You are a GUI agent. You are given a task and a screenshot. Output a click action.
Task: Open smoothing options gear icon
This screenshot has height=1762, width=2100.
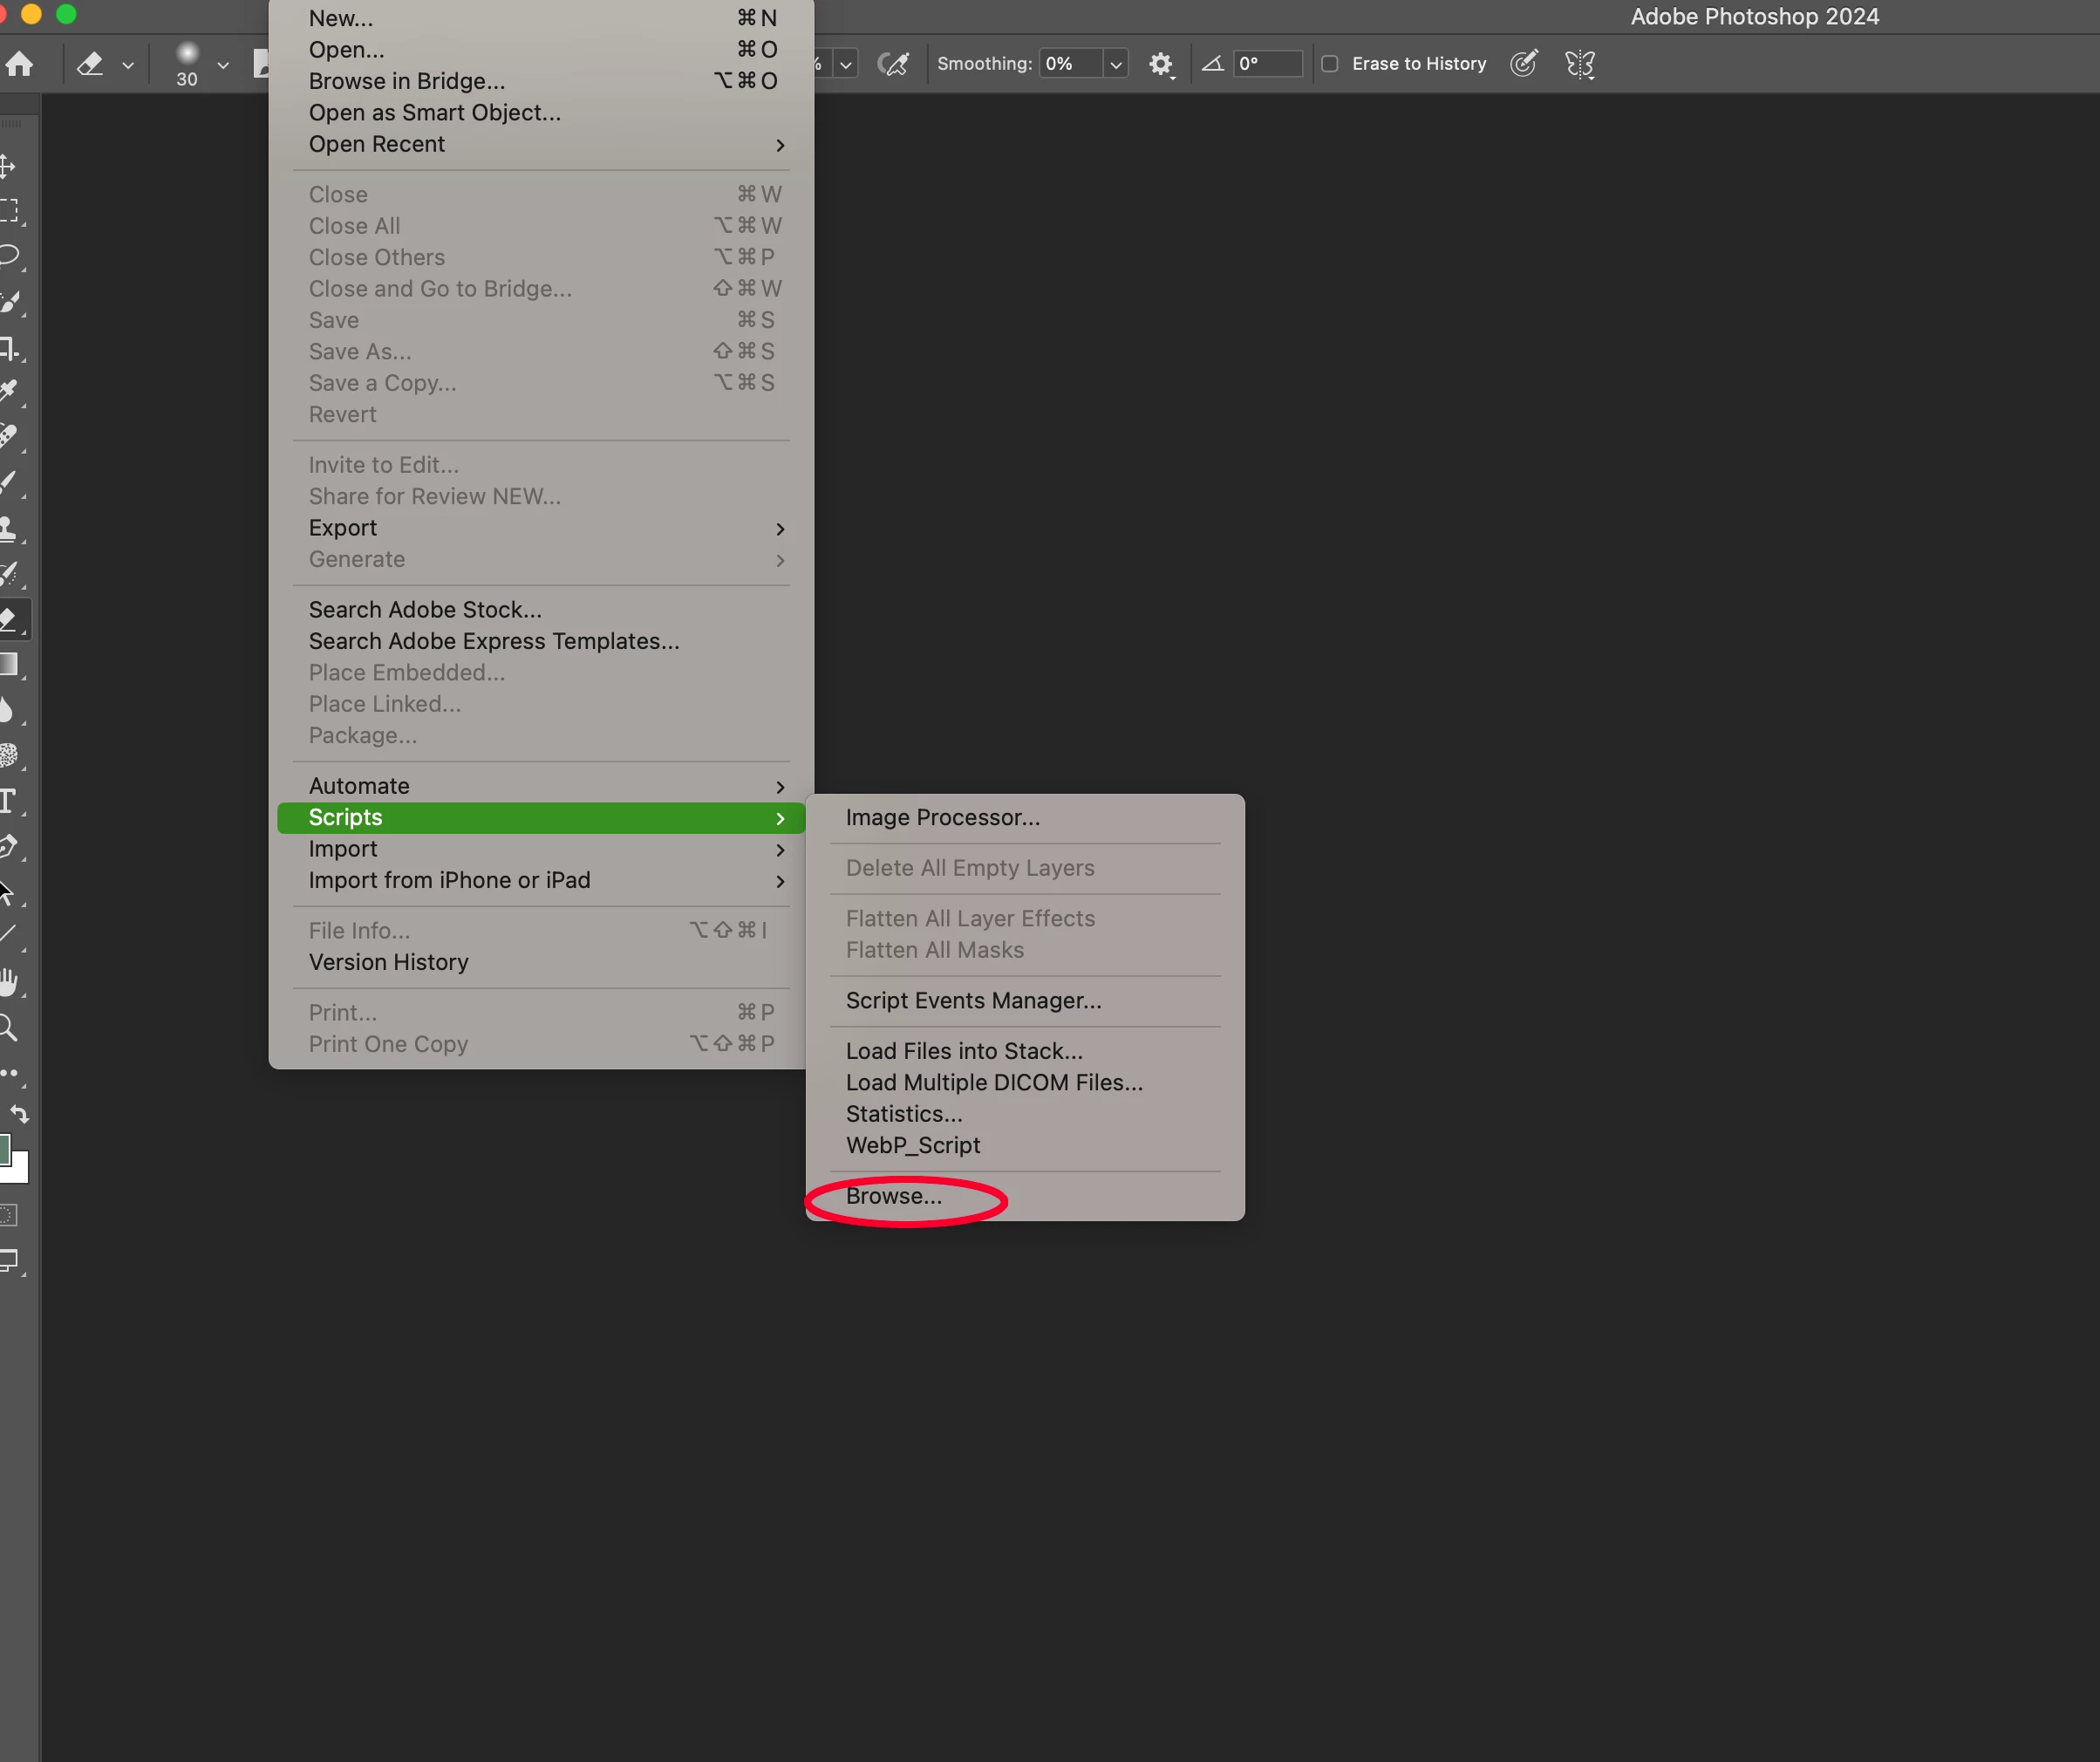[x=1160, y=65]
